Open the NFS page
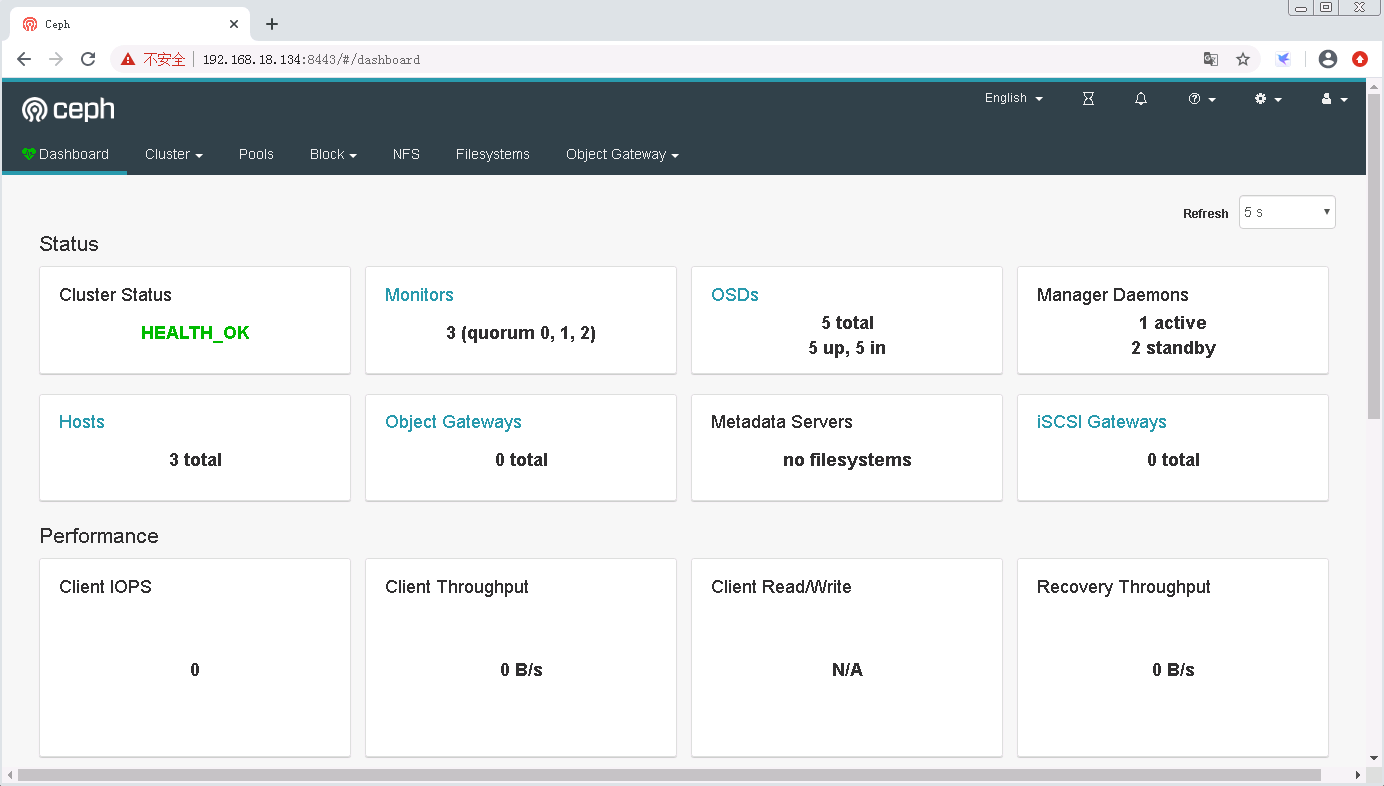Screen dimensions: 1384x786 pos(406,154)
